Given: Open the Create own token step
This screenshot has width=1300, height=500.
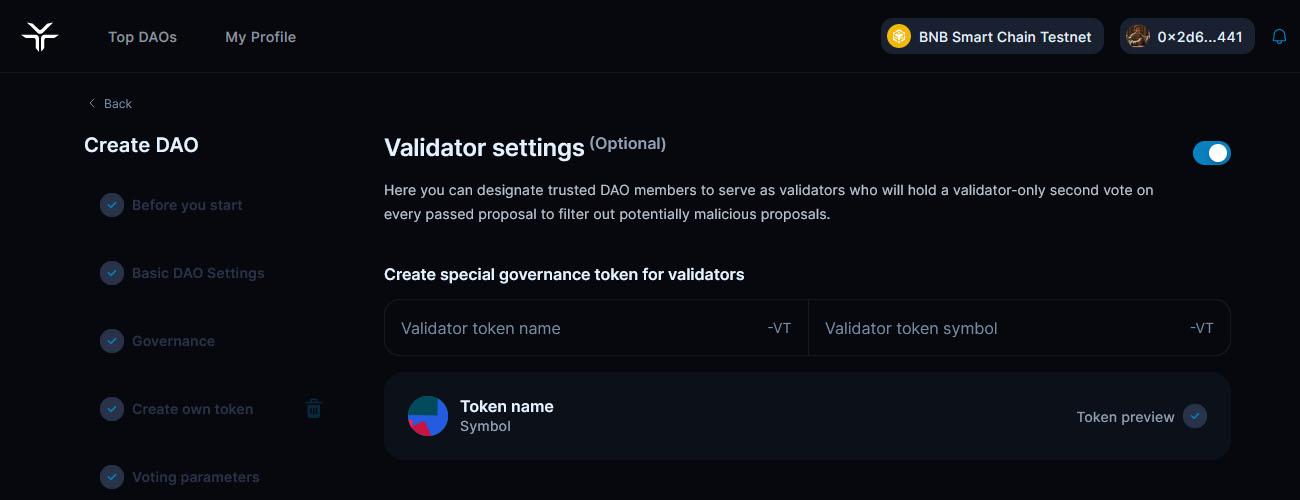Looking at the screenshot, I should 192,409.
